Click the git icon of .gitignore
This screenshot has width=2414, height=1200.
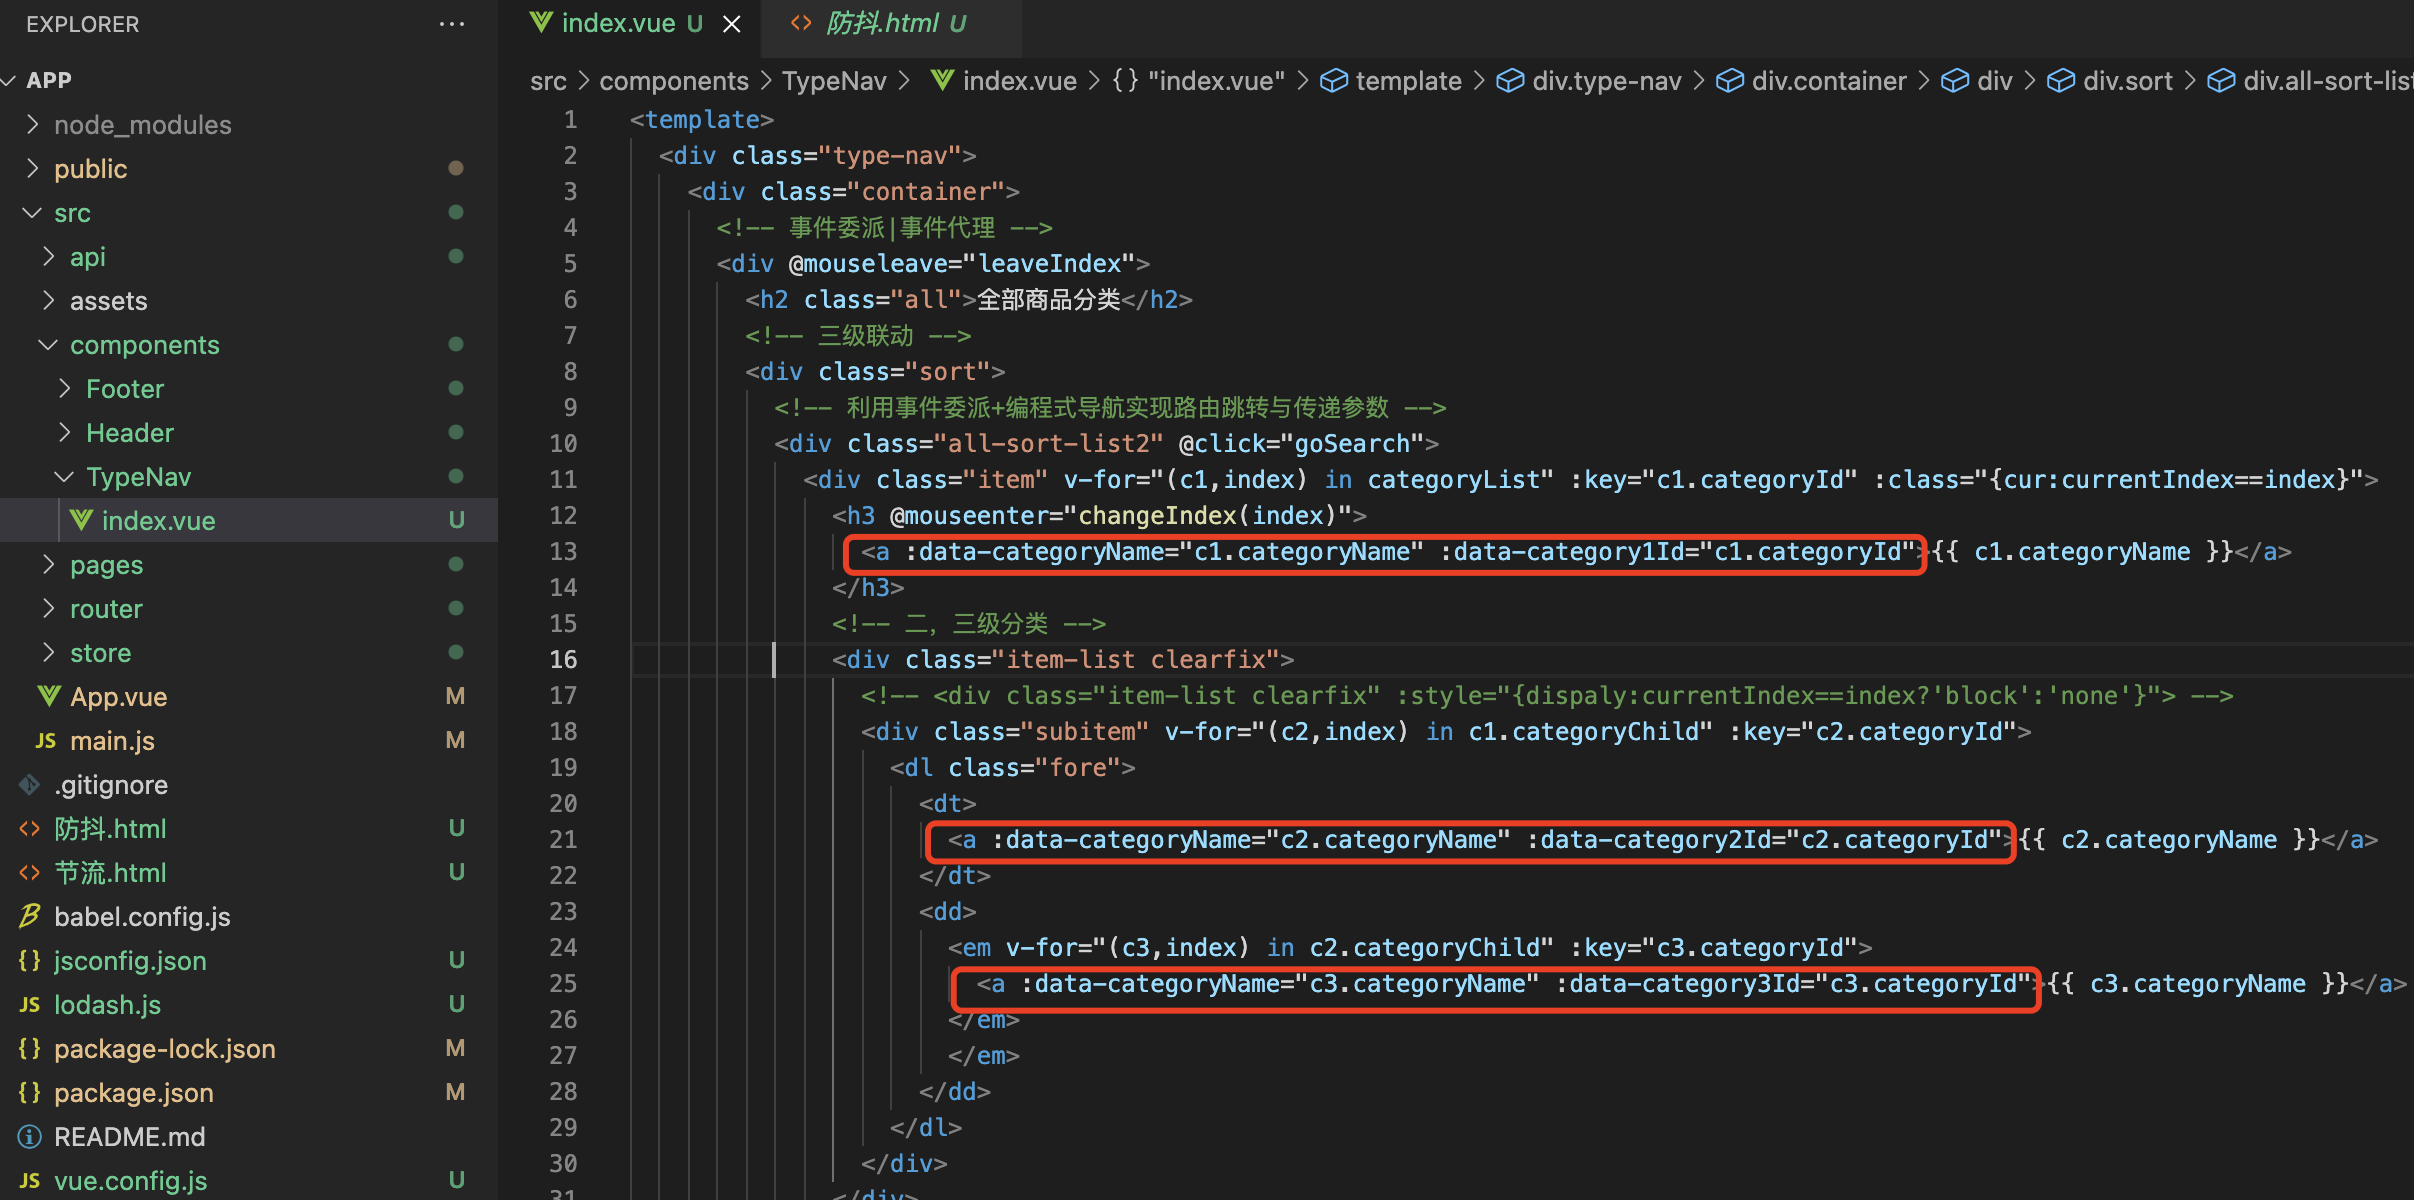(x=30, y=785)
